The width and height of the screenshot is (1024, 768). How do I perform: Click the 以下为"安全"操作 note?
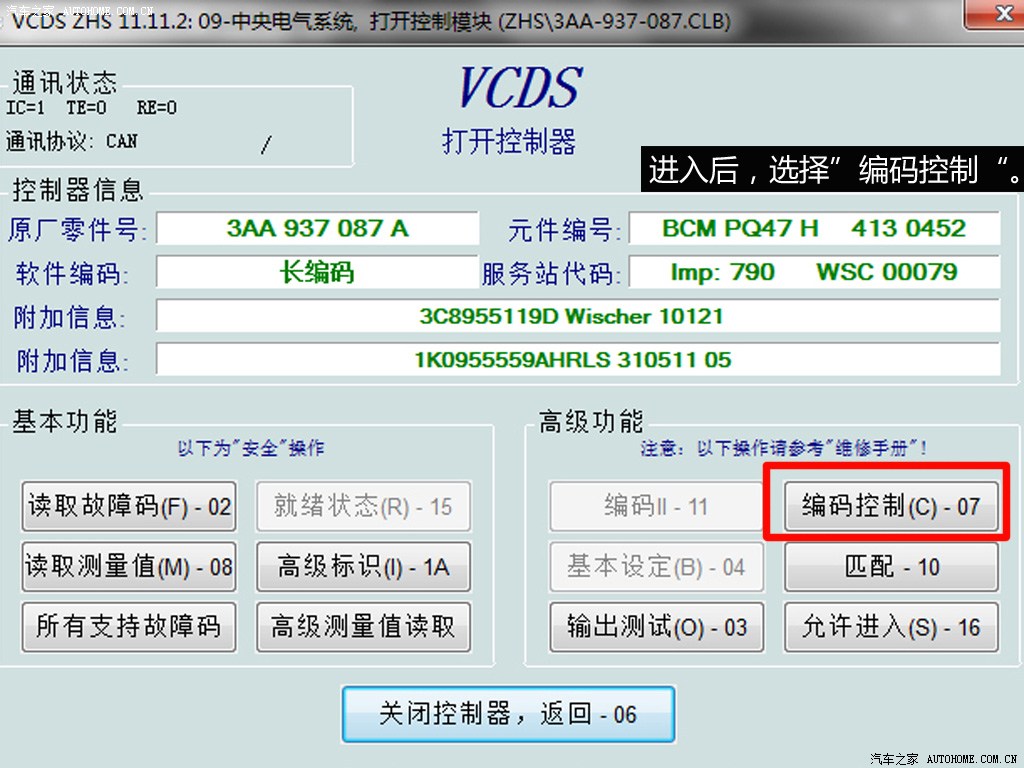point(251,448)
